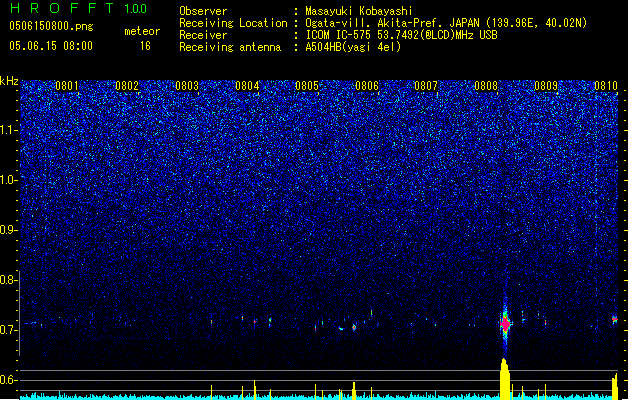
Task: Click the 0804 time marker
Action: coord(247,86)
